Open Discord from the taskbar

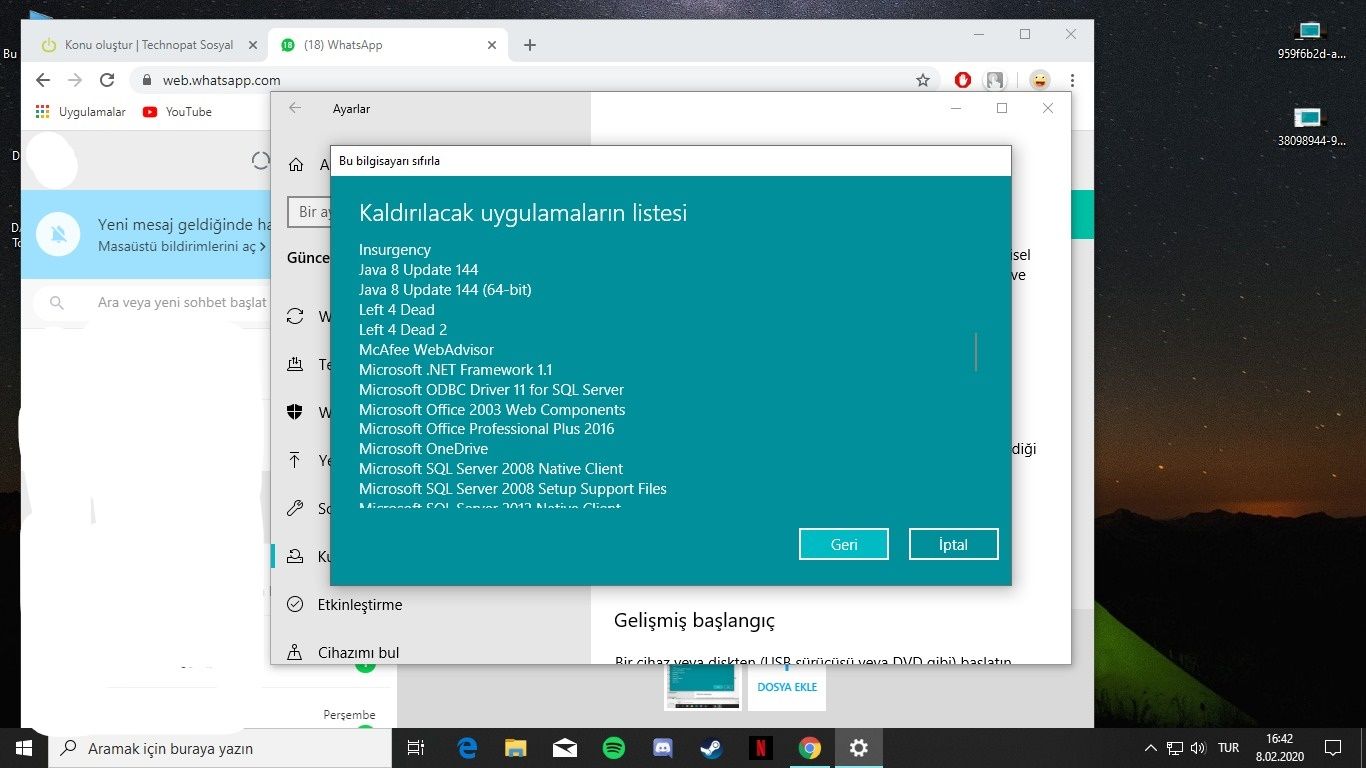[x=662, y=748]
